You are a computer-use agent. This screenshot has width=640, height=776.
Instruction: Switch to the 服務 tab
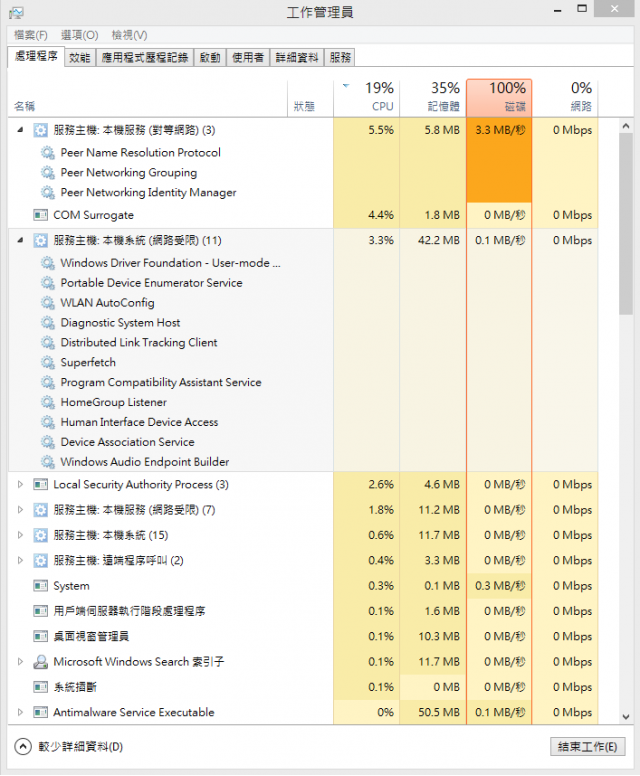(340, 57)
